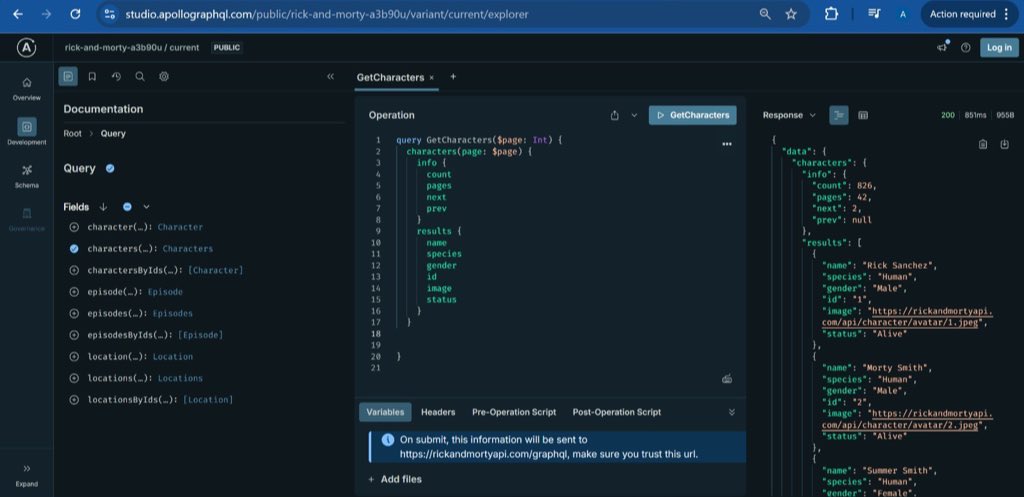Select the Documentation panel icon
This screenshot has height=497, width=1024.
68,76
